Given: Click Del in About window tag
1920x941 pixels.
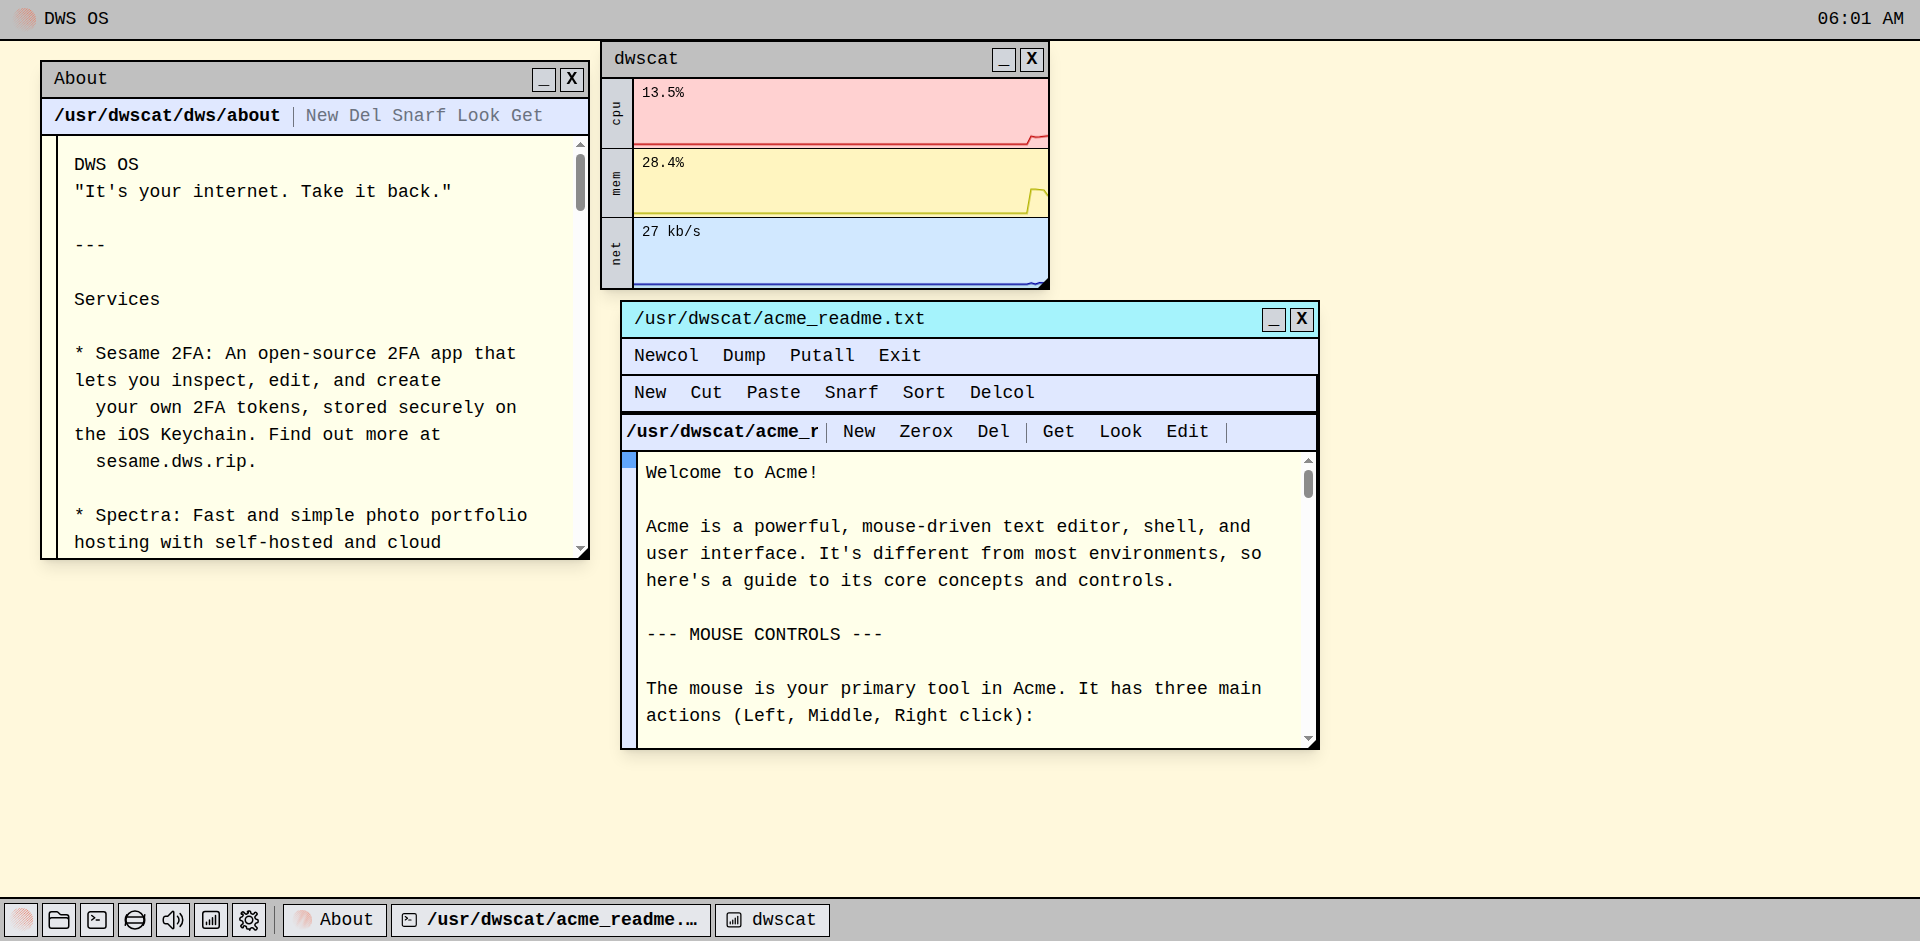Looking at the screenshot, I should tap(365, 116).
